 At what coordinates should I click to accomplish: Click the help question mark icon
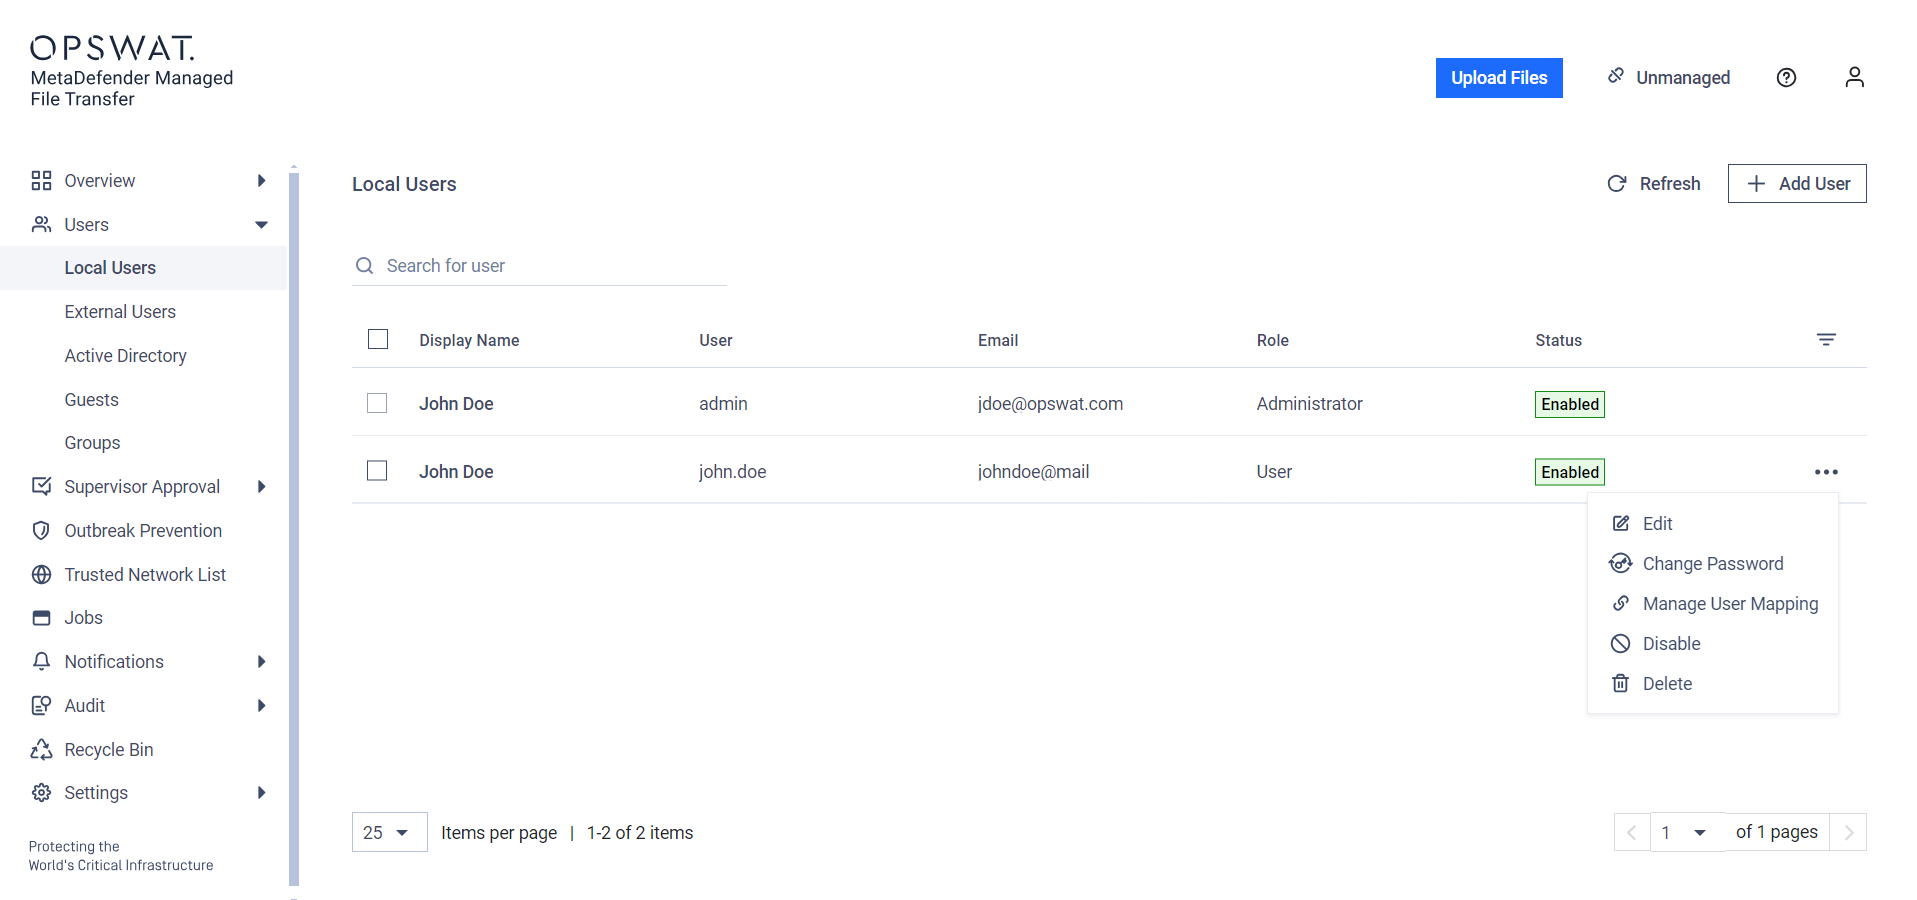point(1786,78)
